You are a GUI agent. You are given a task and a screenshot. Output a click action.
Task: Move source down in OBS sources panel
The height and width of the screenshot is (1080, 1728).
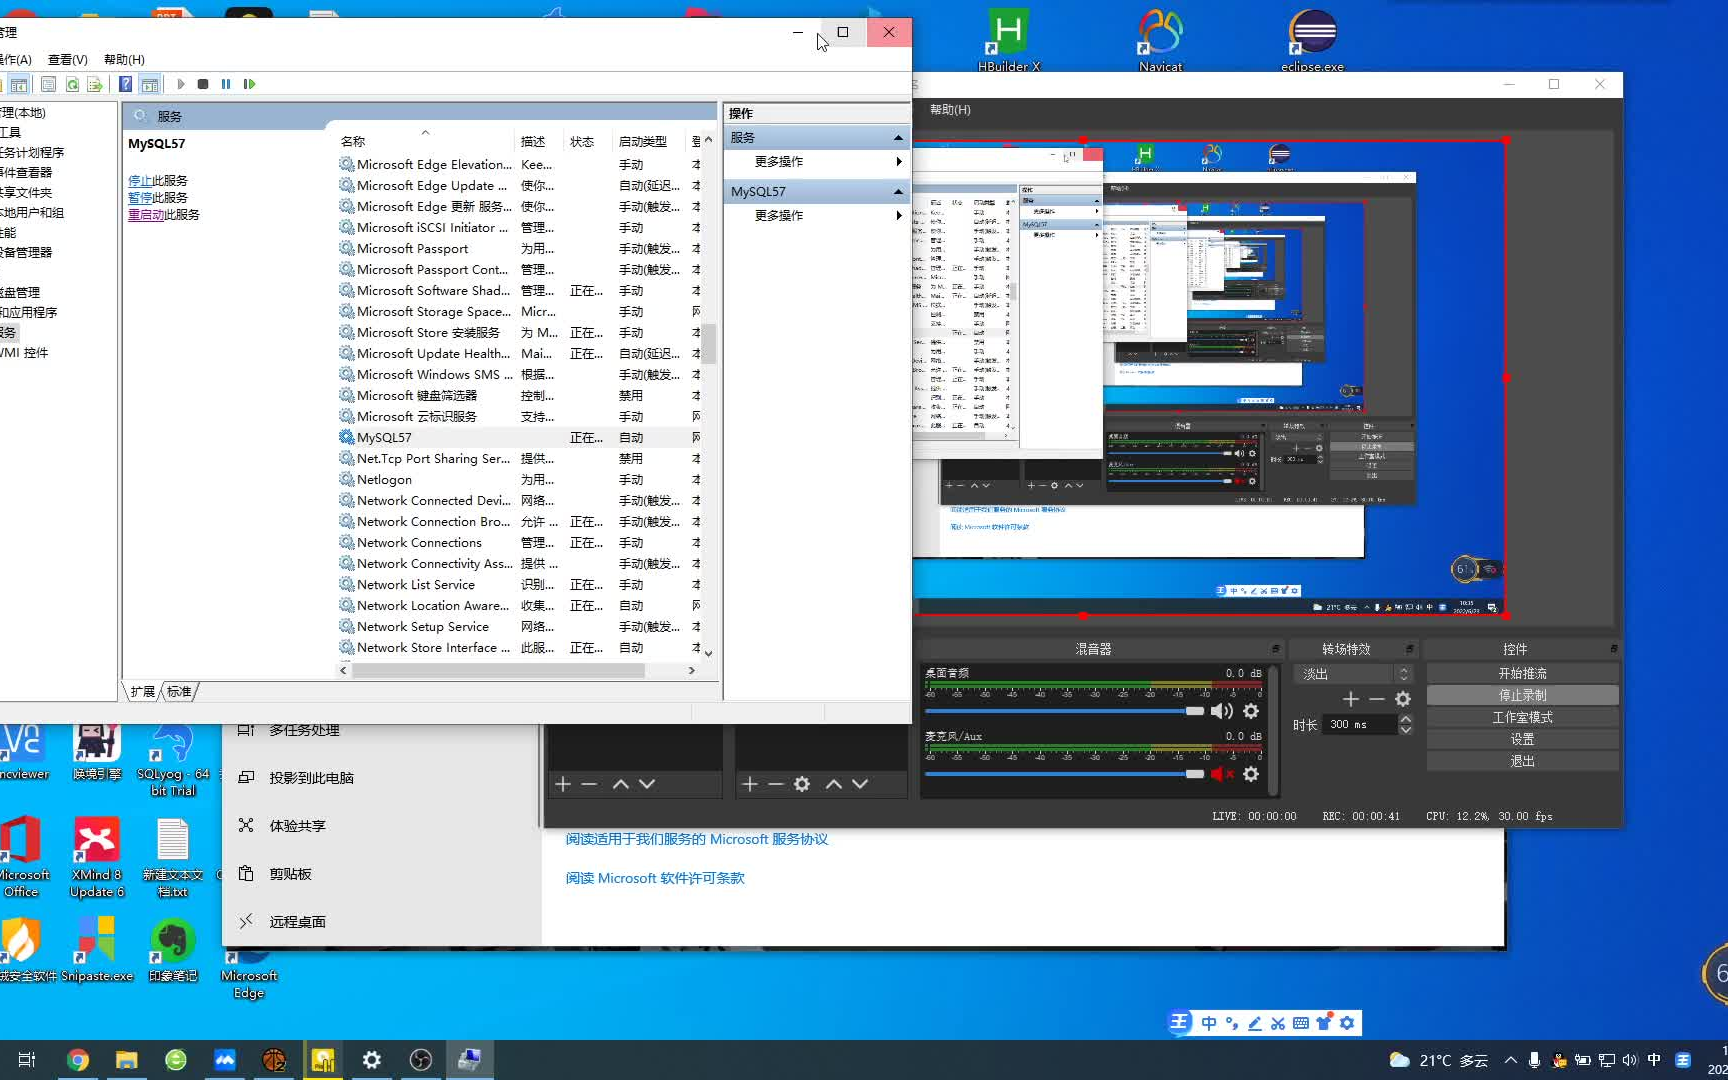[860, 784]
